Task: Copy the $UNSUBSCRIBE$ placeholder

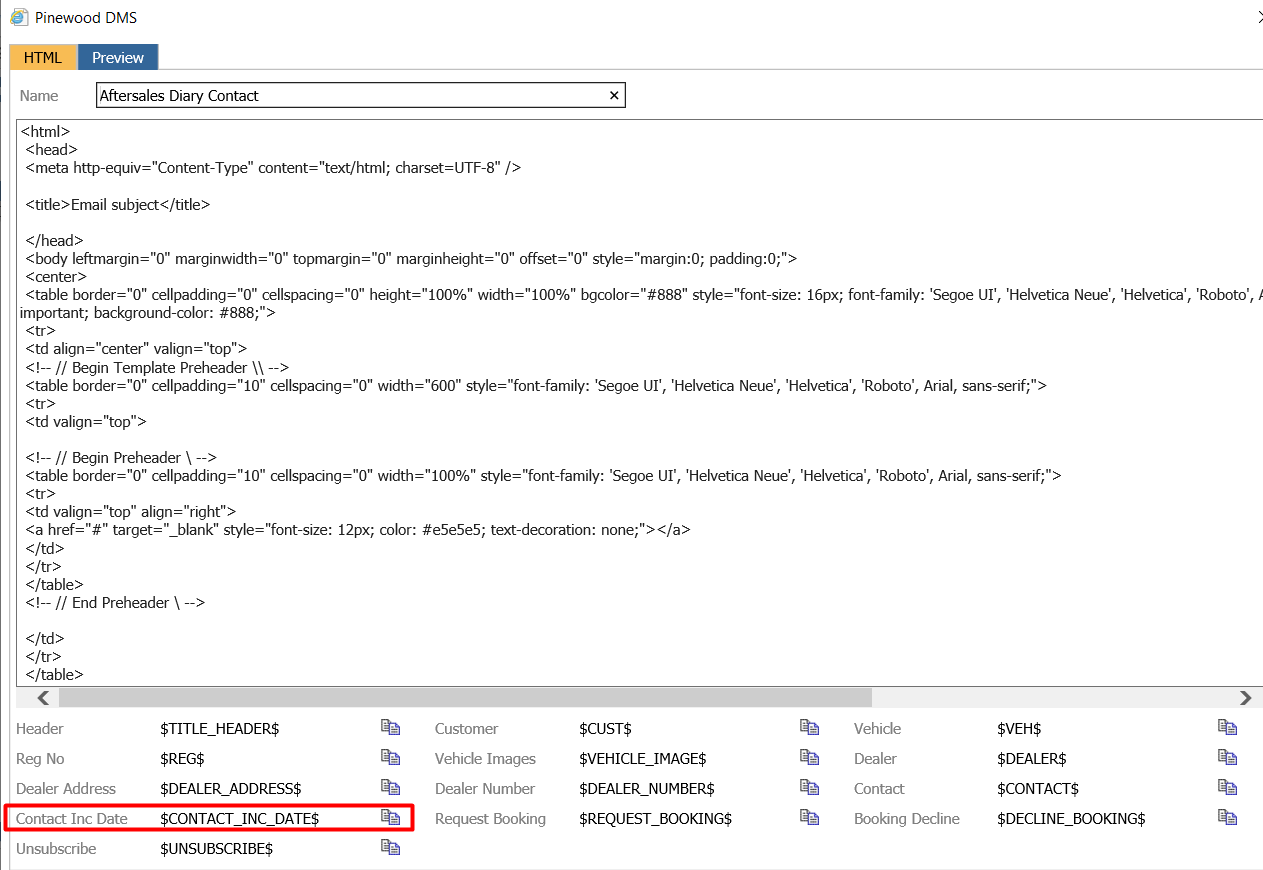Action: coord(390,848)
